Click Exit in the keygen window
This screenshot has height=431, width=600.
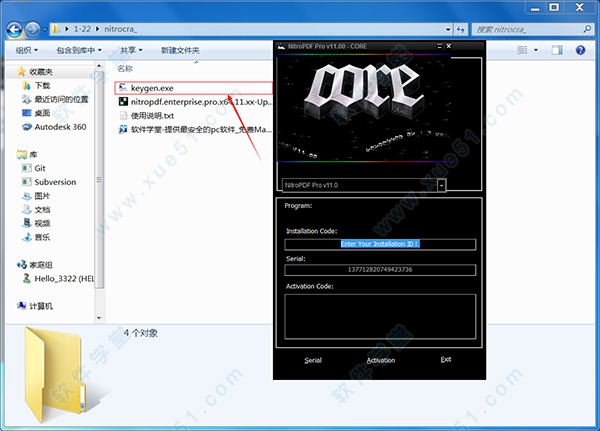coord(446,359)
